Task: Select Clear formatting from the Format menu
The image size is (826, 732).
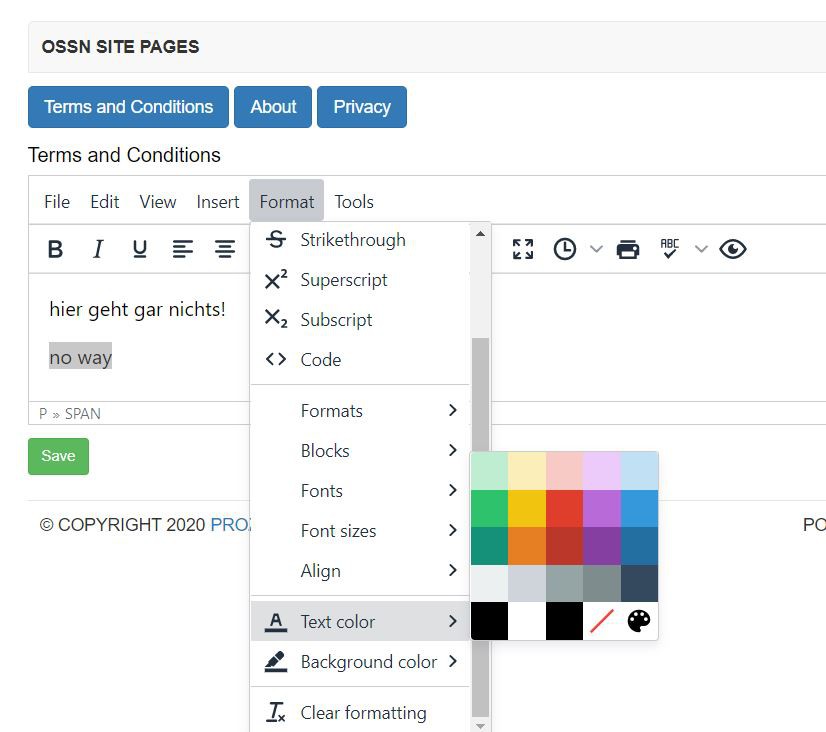Action: 362,713
